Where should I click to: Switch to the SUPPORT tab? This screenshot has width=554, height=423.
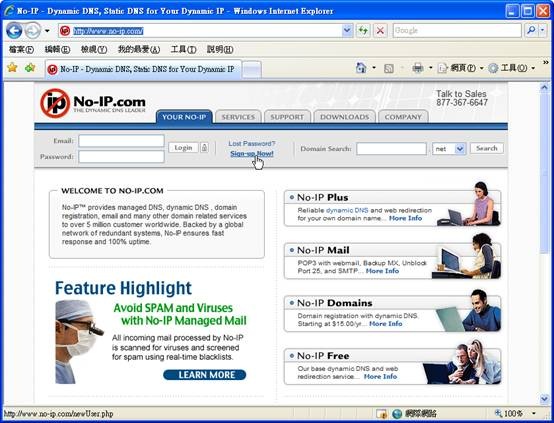(x=287, y=117)
